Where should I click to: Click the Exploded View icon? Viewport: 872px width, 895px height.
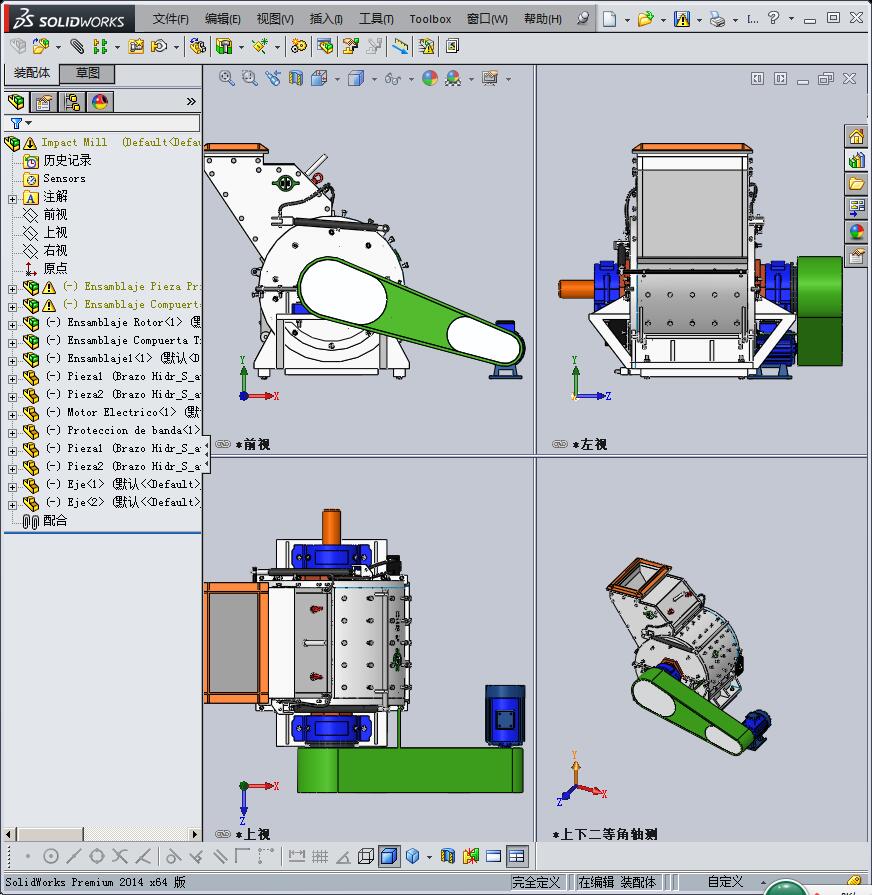tap(350, 46)
